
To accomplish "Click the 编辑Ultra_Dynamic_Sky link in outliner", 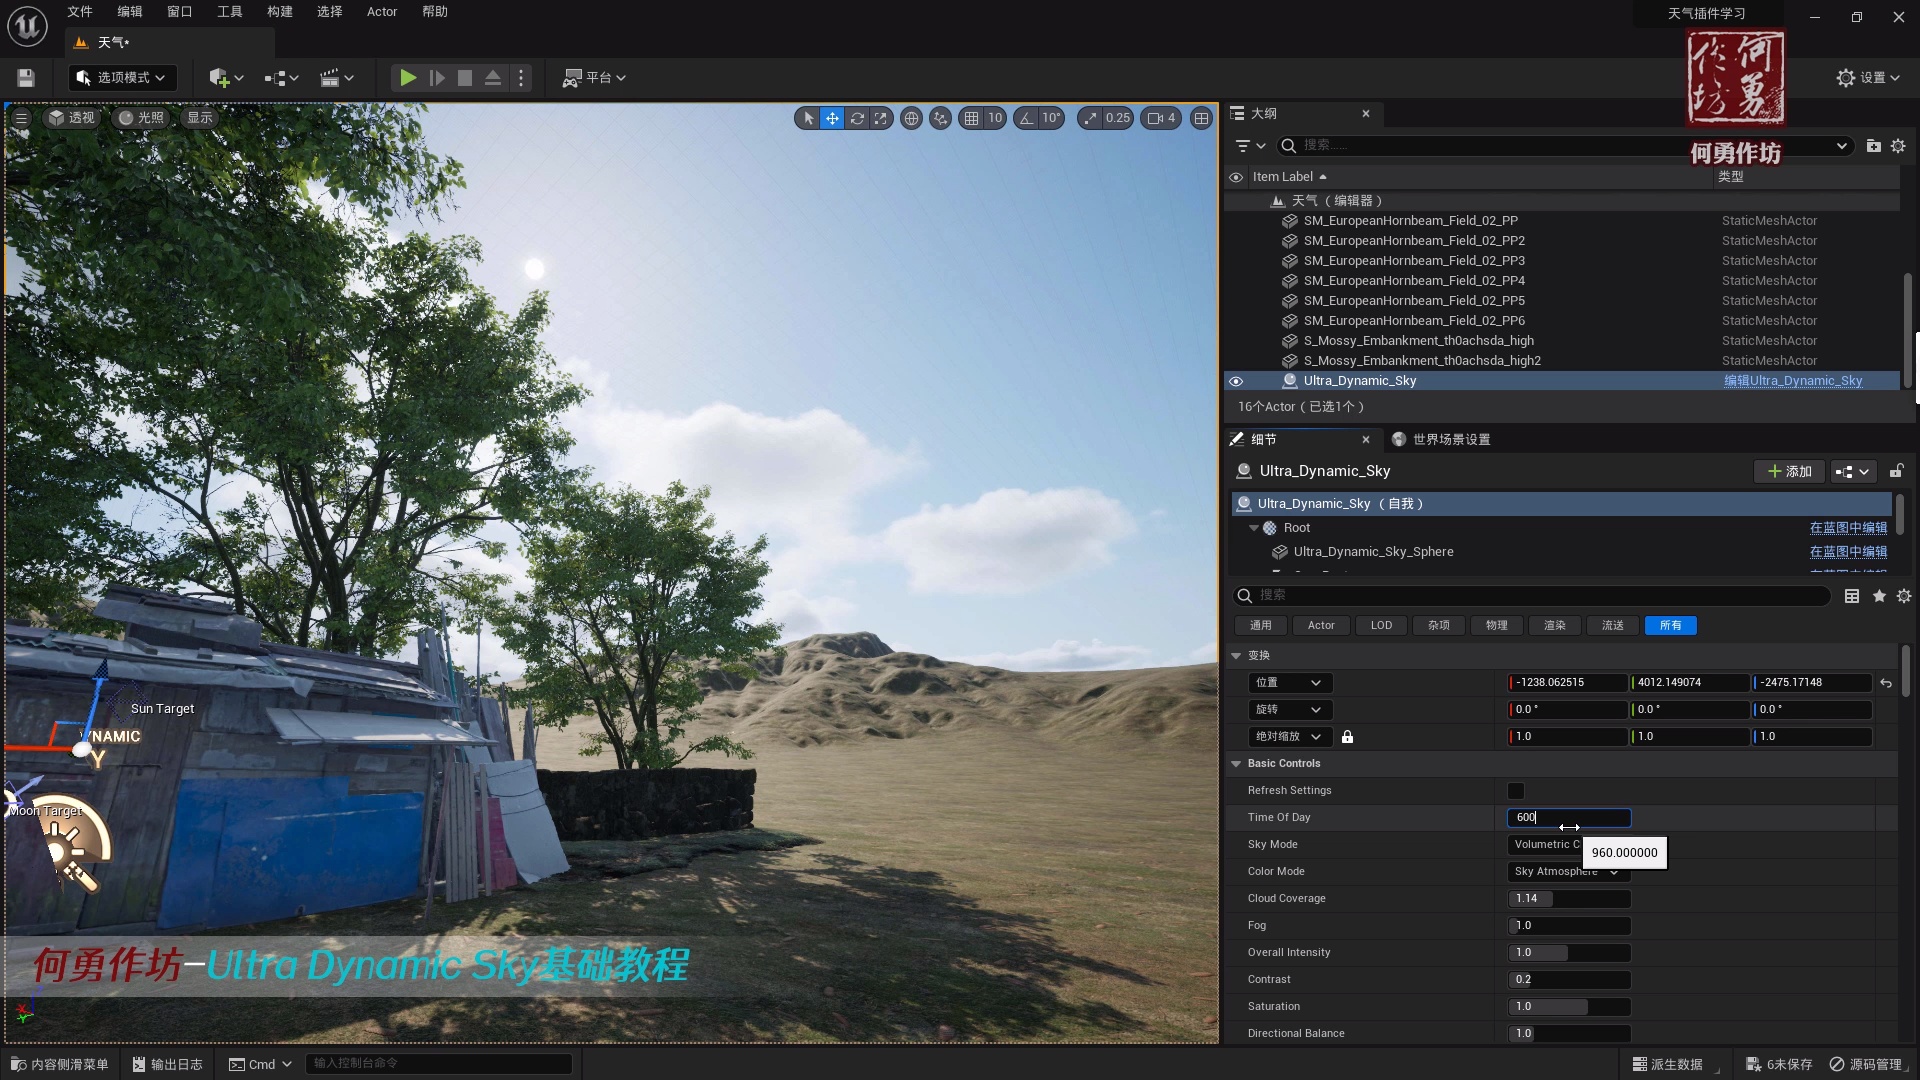I will coord(1795,381).
